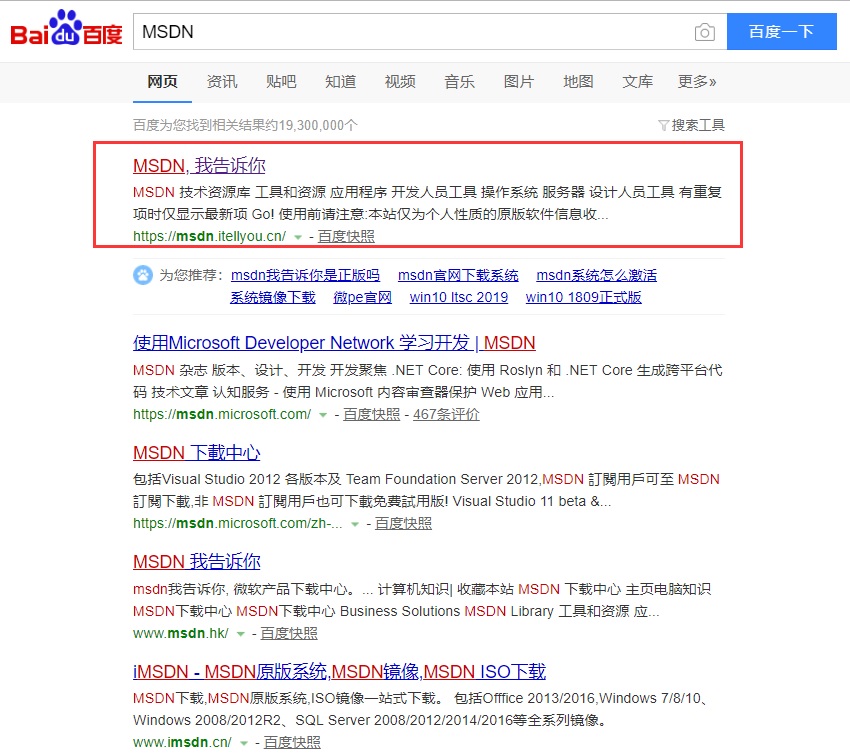Click the Baidu logo
This screenshot has width=850, height=753.
[66, 28]
